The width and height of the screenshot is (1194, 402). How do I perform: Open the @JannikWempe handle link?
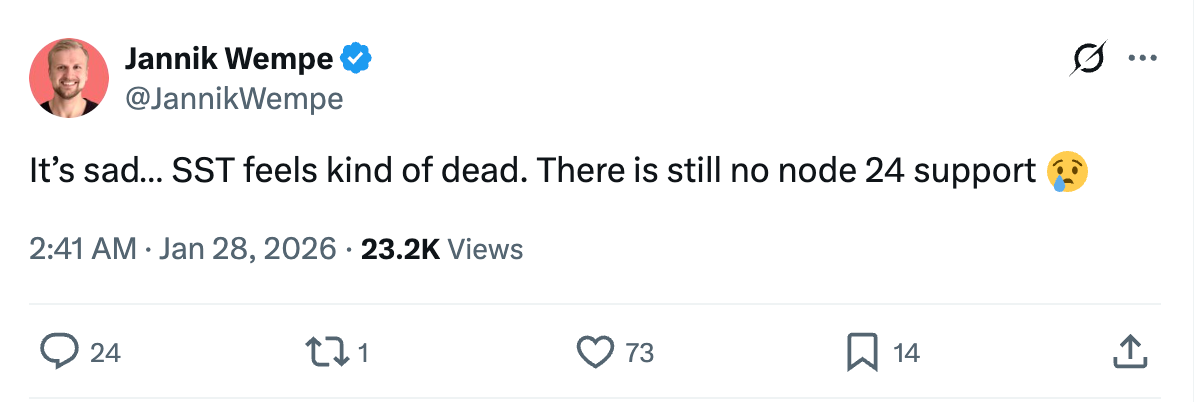[x=233, y=98]
